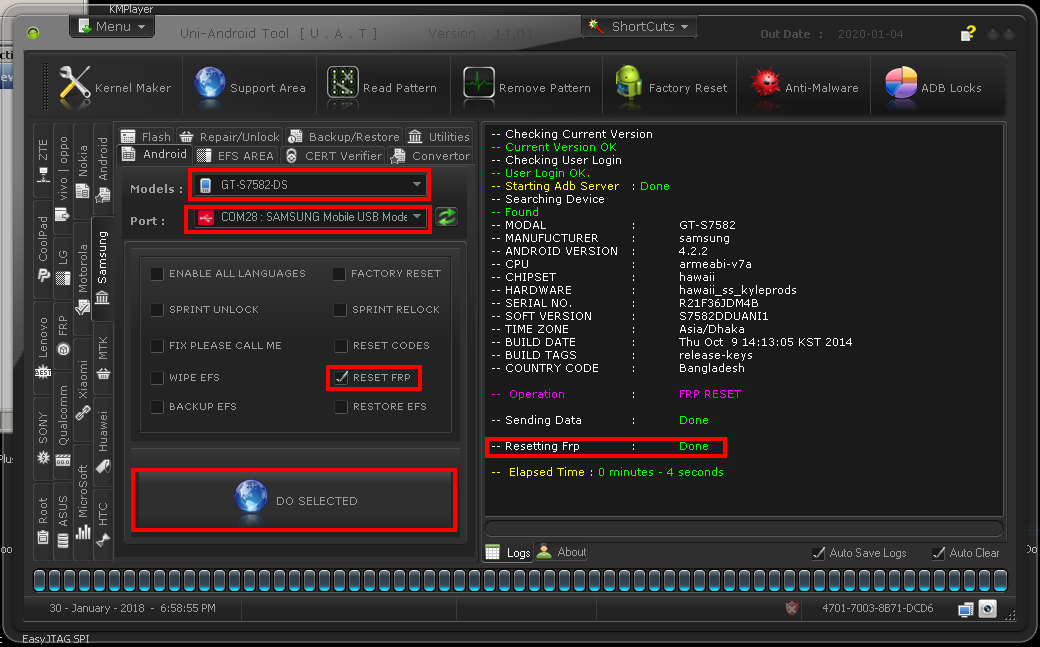Click the camera screenshot icon in status bar
The width and height of the screenshot is (1040, 647).
988,609
